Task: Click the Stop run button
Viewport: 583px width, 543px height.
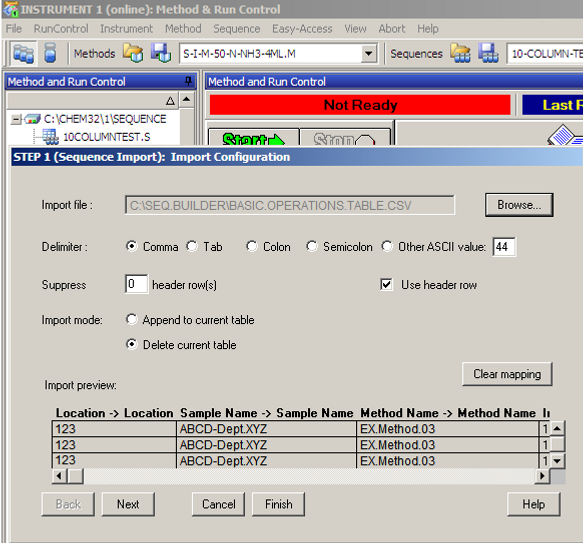Action: pyautogui.click(x=345, y=138)
